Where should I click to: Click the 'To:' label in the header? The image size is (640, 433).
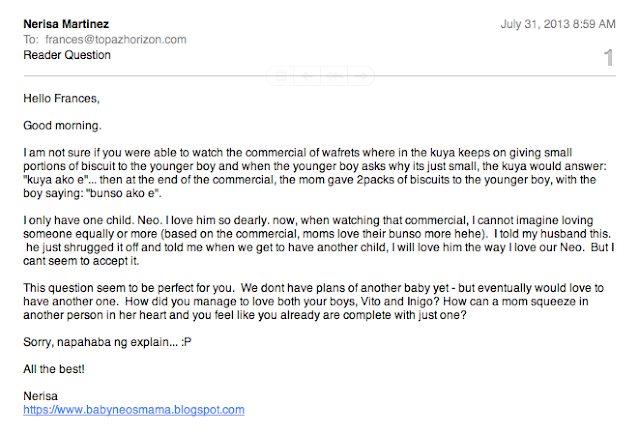point(31,40)
